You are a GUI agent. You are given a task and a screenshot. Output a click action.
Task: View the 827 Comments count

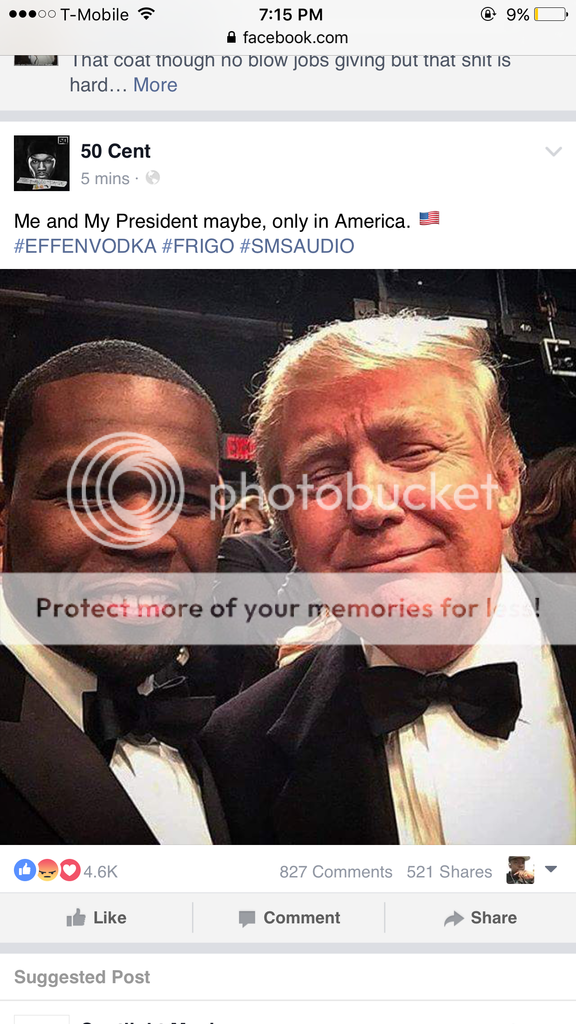click(336, 872)
